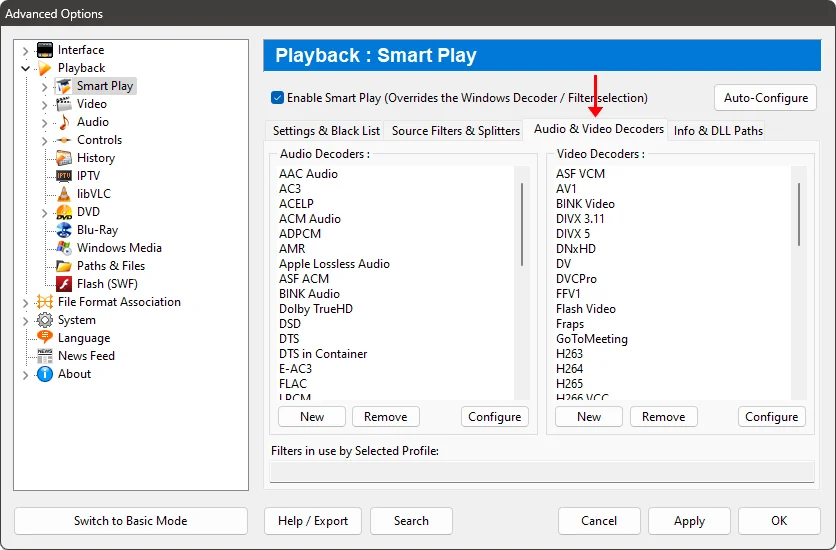836x550 pixels.
Task: Expand the Audio tree node
Action: pyautogui.click(x=45, y=123)
